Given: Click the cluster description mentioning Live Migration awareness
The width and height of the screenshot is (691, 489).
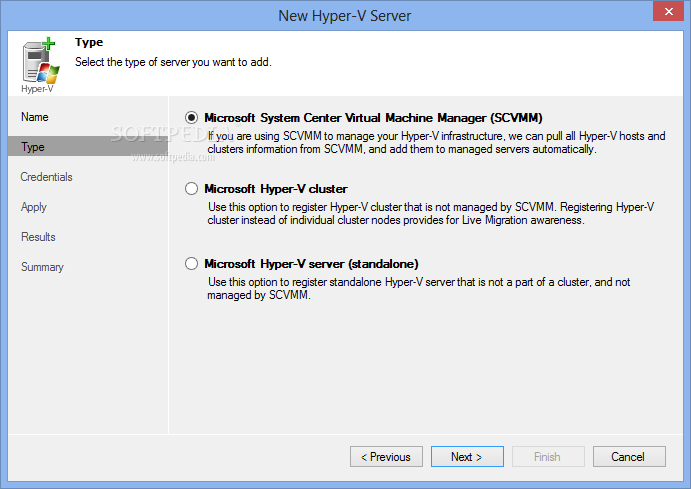Looking at the screenshot, I should click(431, 214).
